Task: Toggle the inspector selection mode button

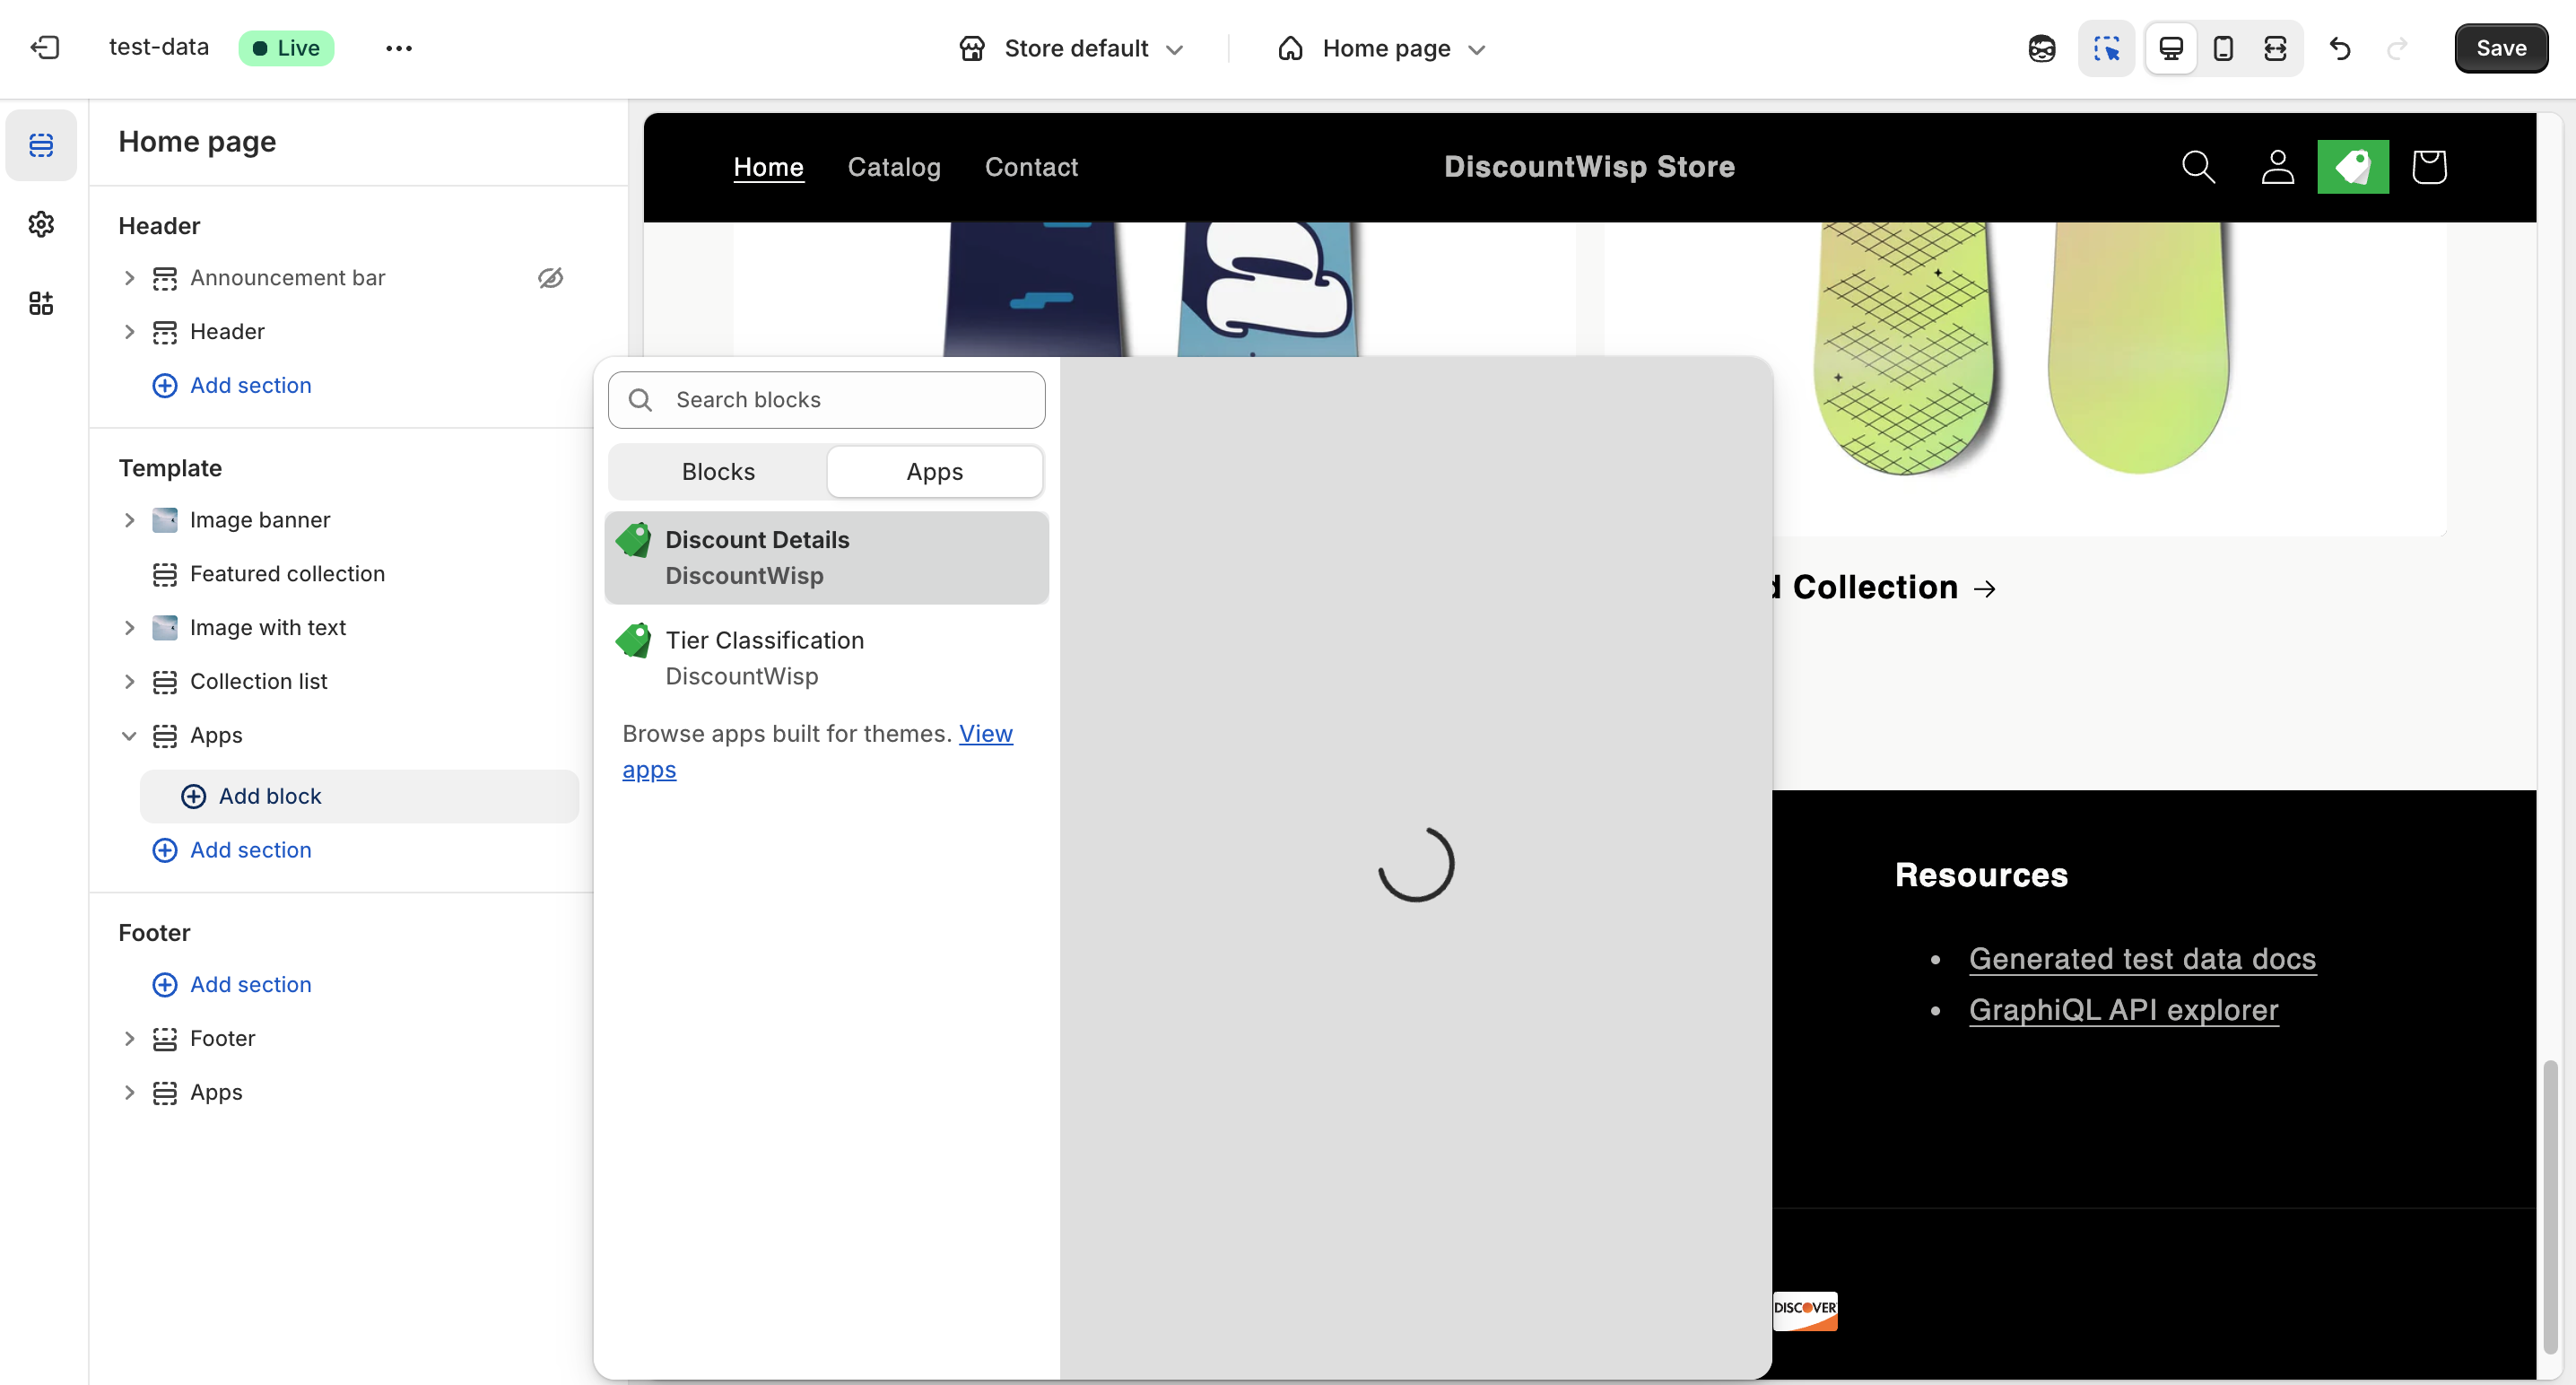Action: 2106,48
